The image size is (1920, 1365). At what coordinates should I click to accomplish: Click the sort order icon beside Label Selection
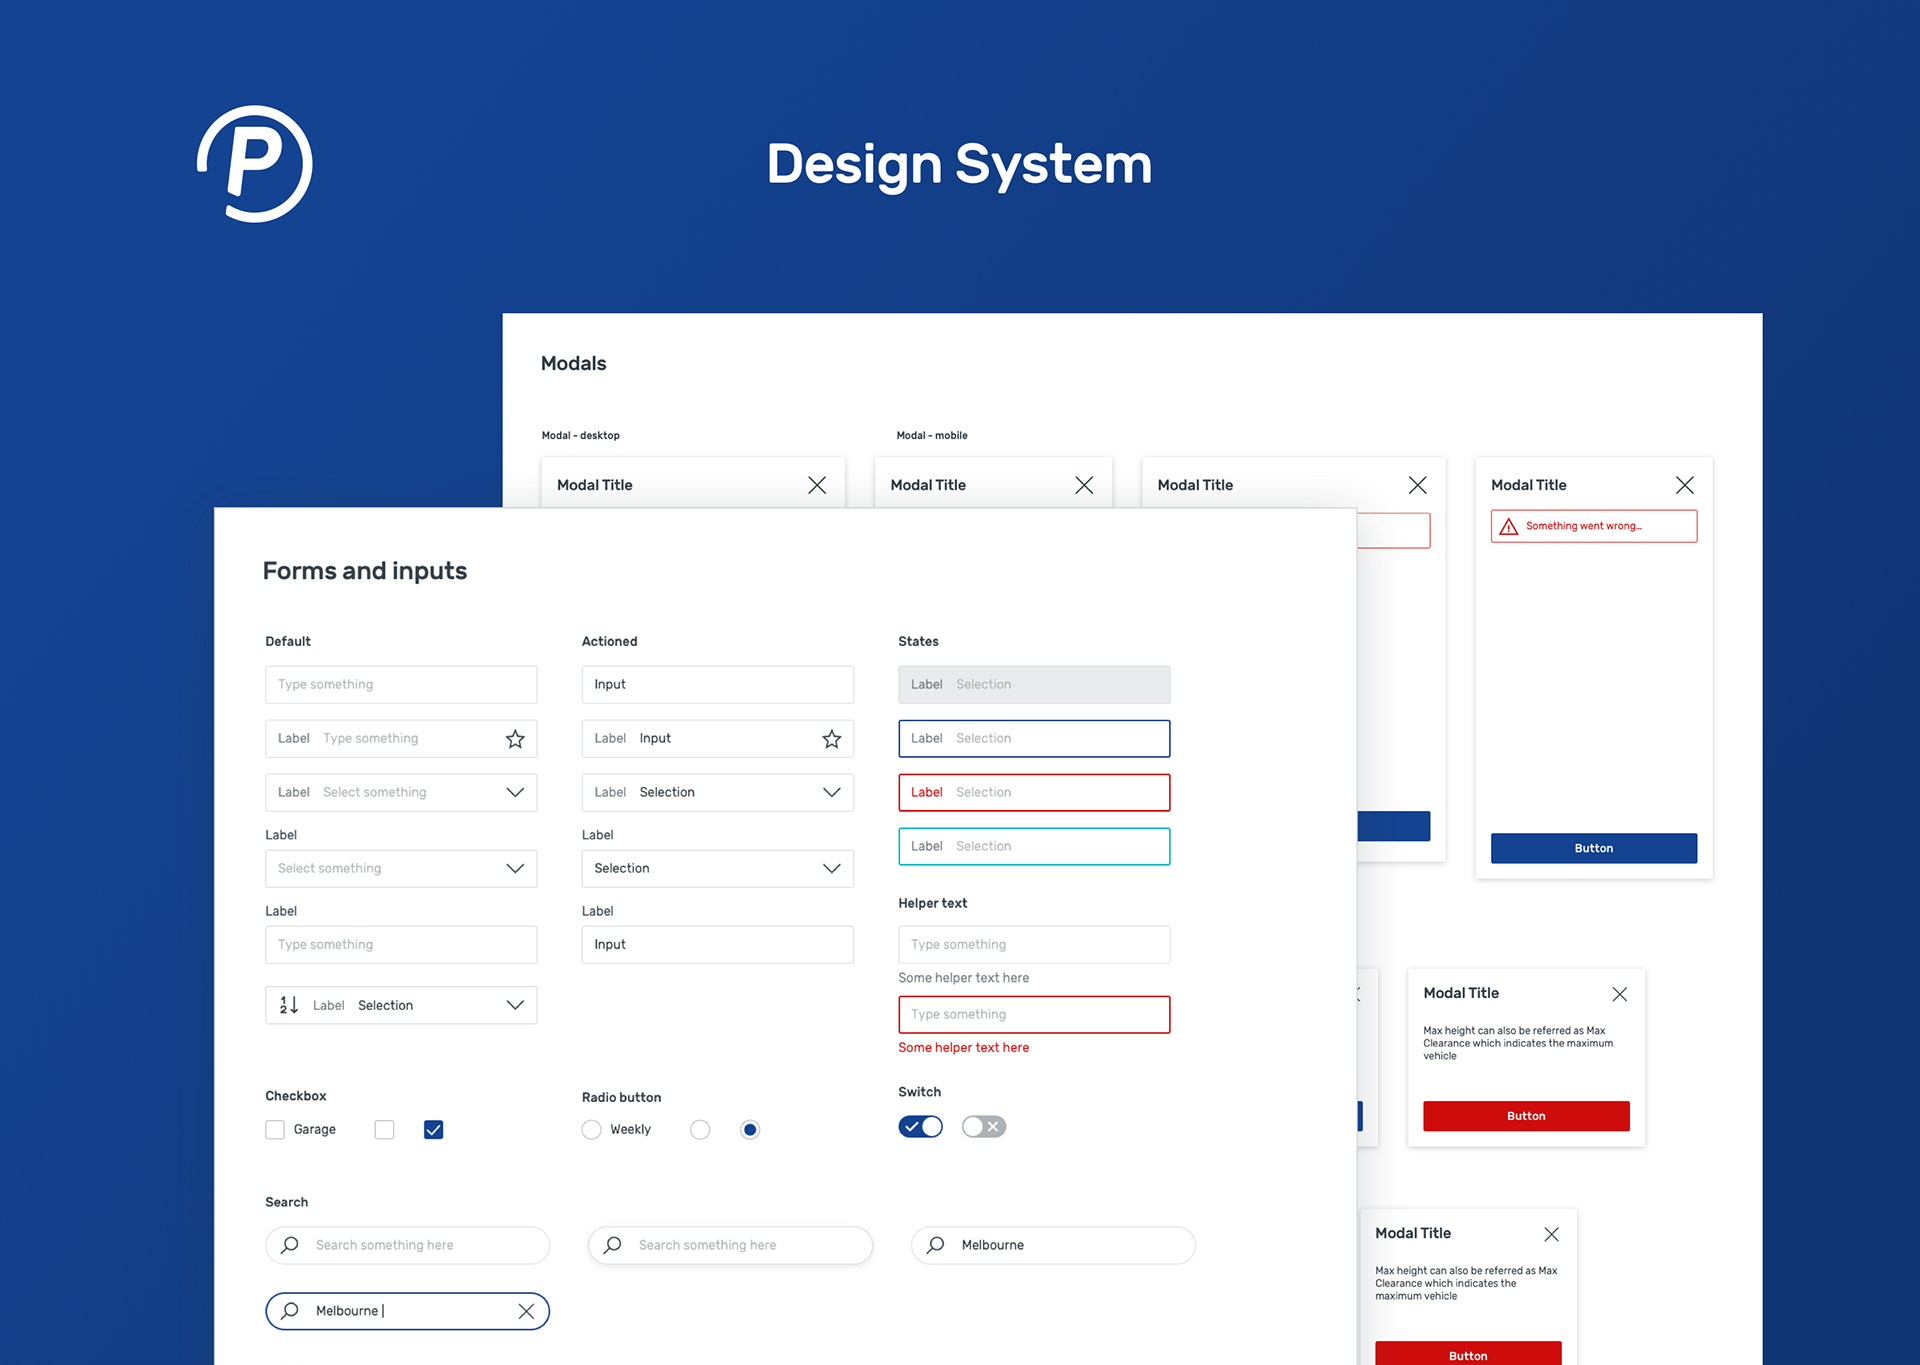289,1005
